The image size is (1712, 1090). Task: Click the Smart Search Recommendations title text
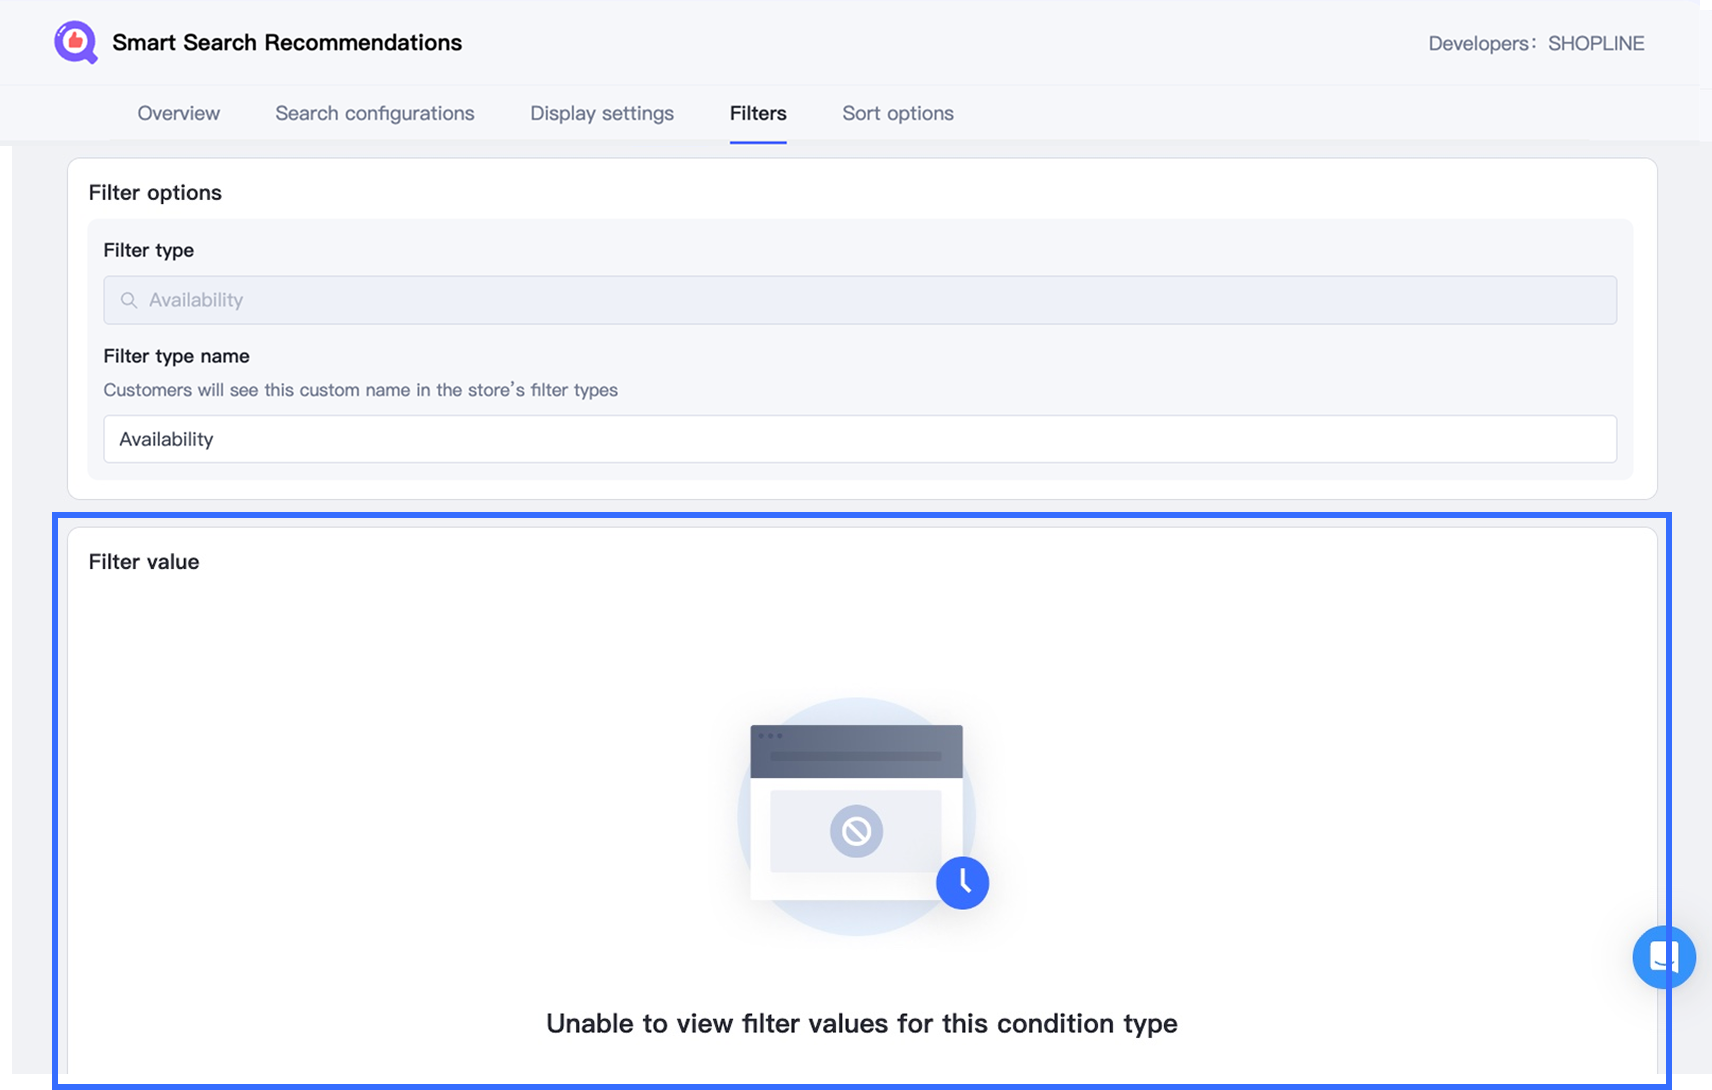tap(287, 43)
